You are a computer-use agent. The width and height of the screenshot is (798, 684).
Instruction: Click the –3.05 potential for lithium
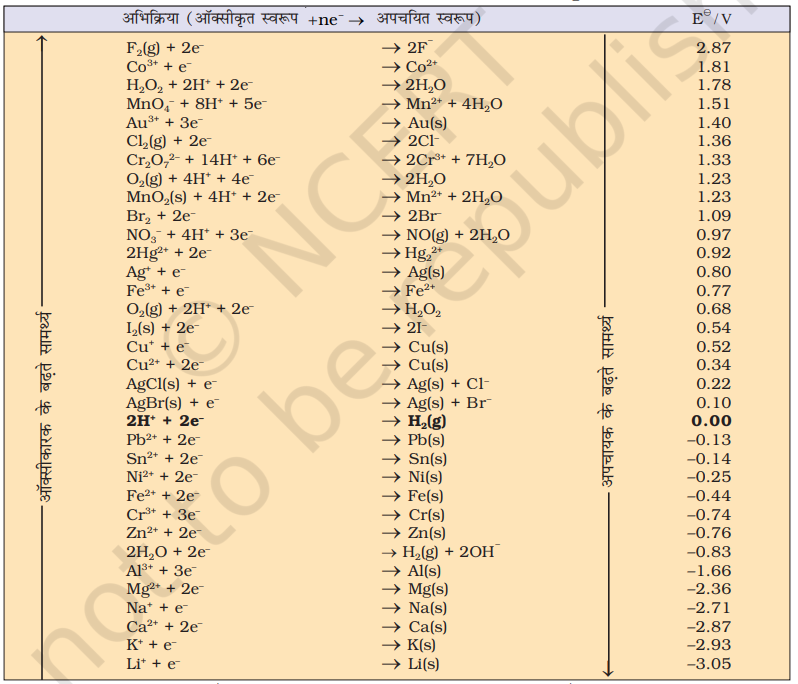click(709, 664)
